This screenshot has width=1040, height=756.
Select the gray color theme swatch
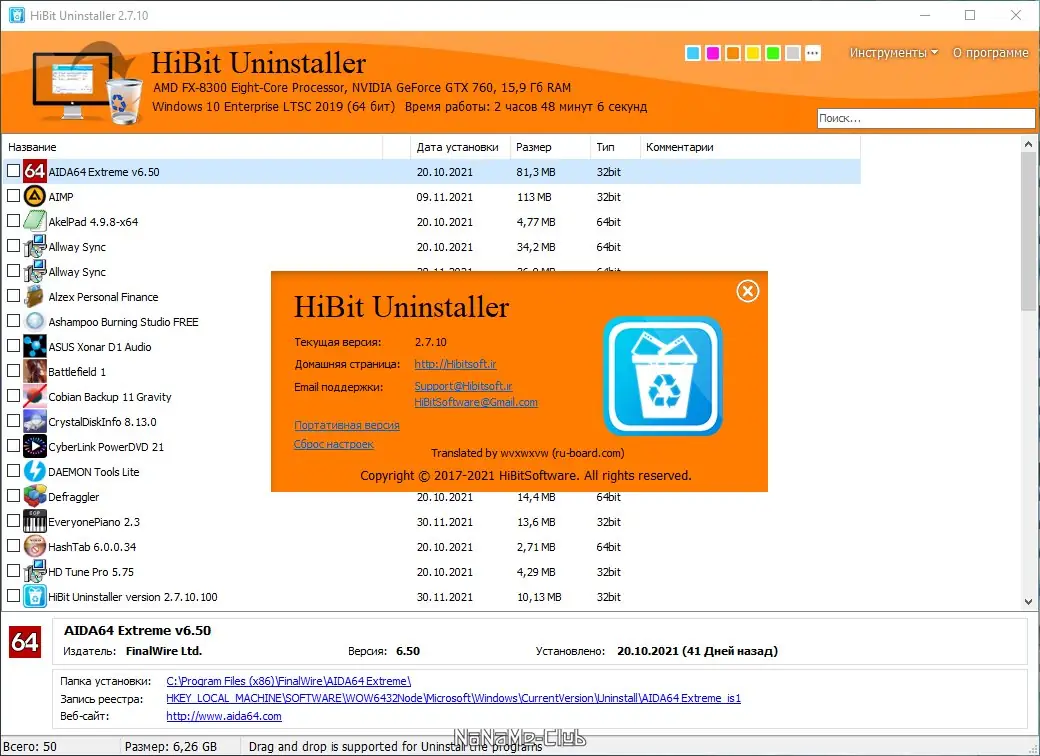(x=793, y=53)
